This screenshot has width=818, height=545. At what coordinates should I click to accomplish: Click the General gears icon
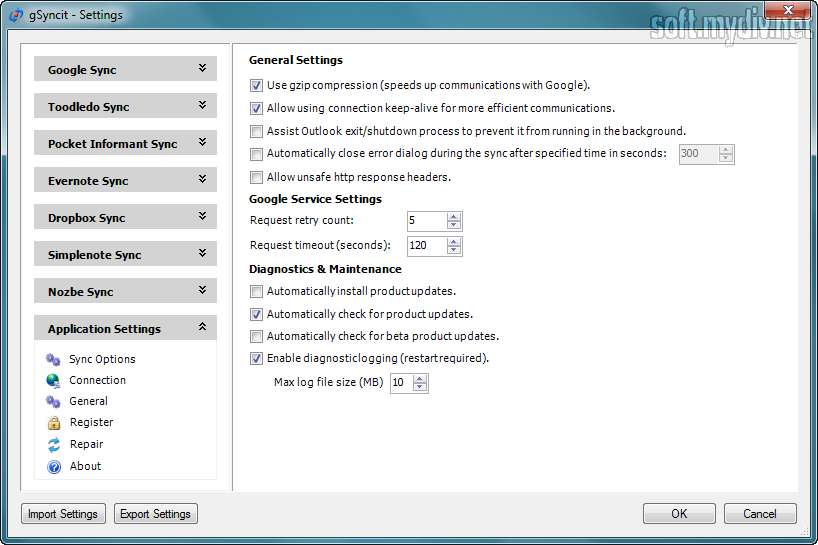click(x=53, y=401)
